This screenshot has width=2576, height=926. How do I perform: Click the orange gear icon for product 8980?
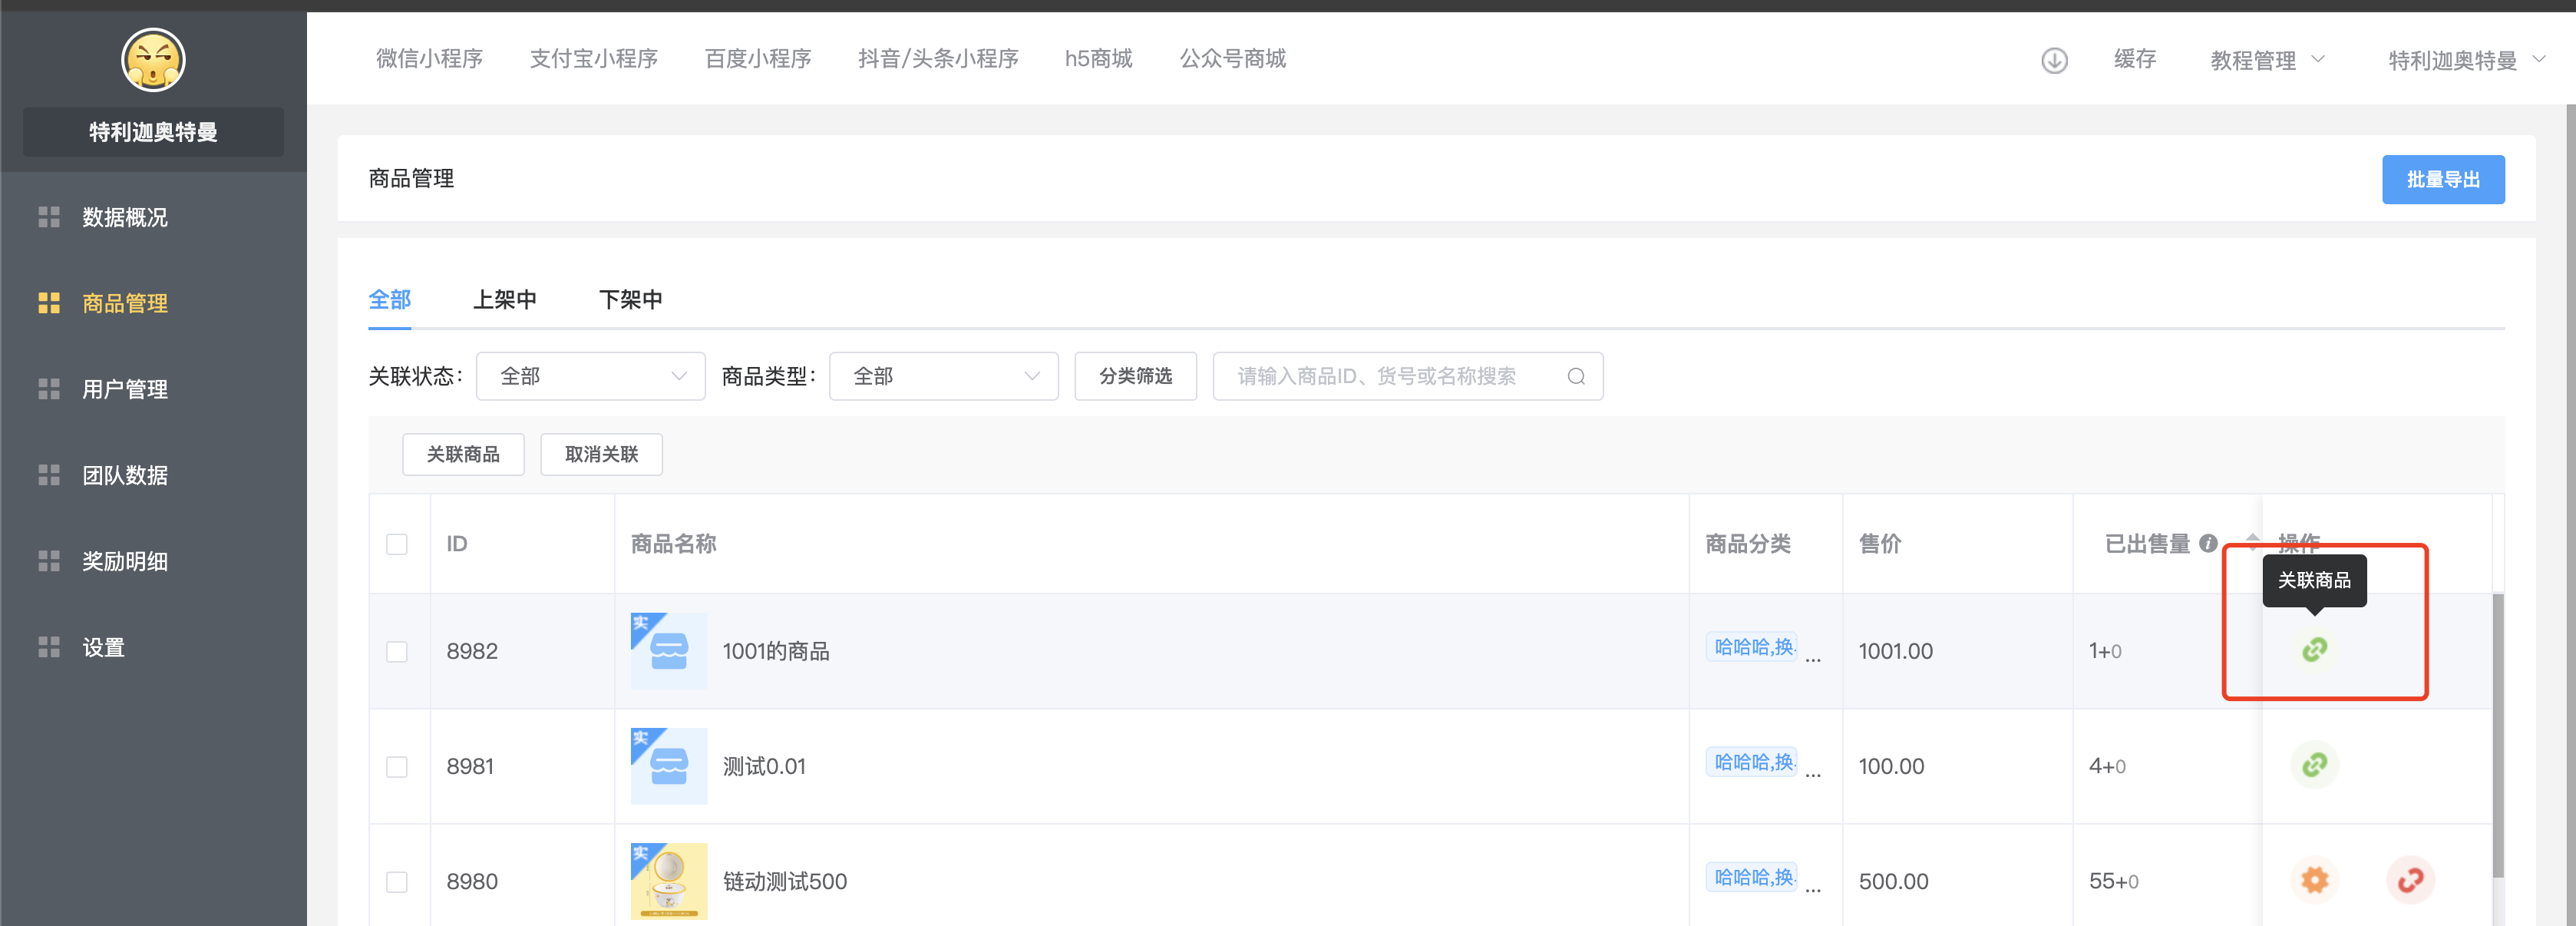(x=2314, y=880)
